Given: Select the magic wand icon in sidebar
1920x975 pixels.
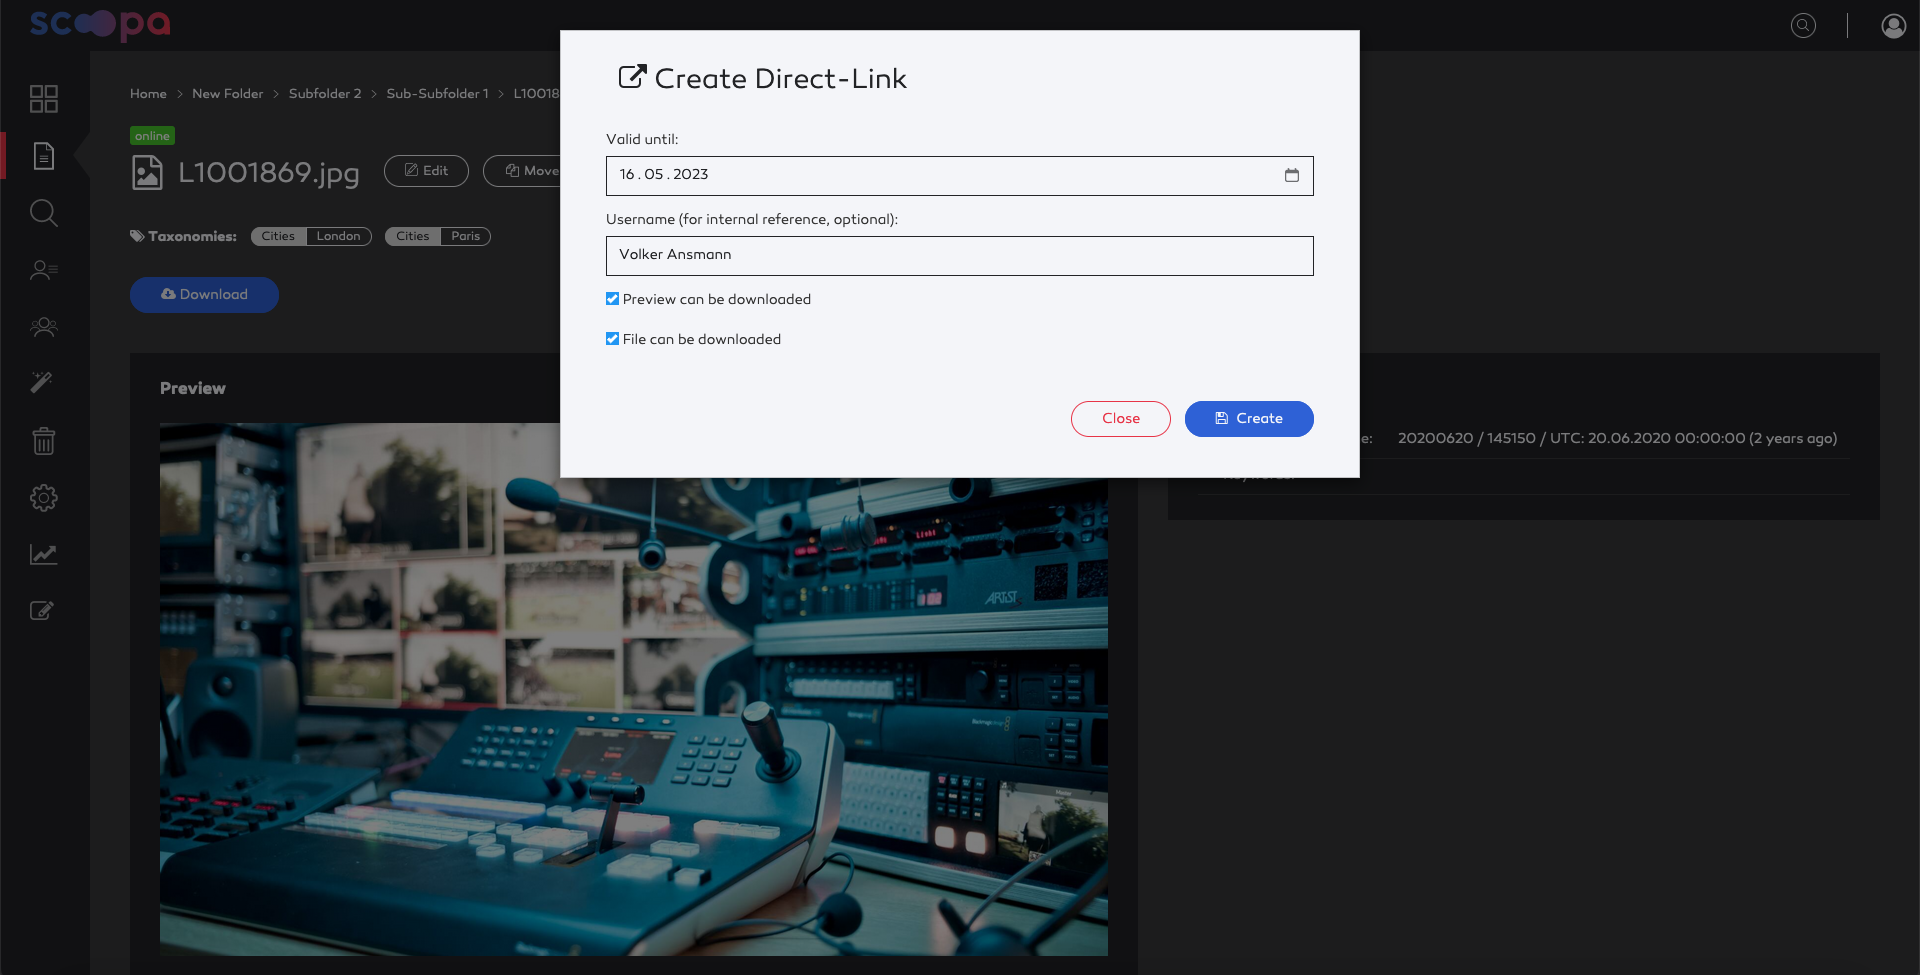Looking at the screenshot, I should [42, 382].
